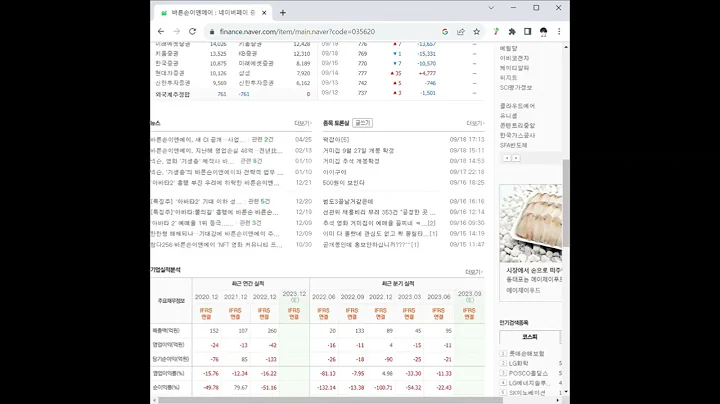Open the NFT 영화 news dated 10/30
Image resolution: width=720 pixels, height=404 pixels.
pyautogui.click(x=216, y=245)
